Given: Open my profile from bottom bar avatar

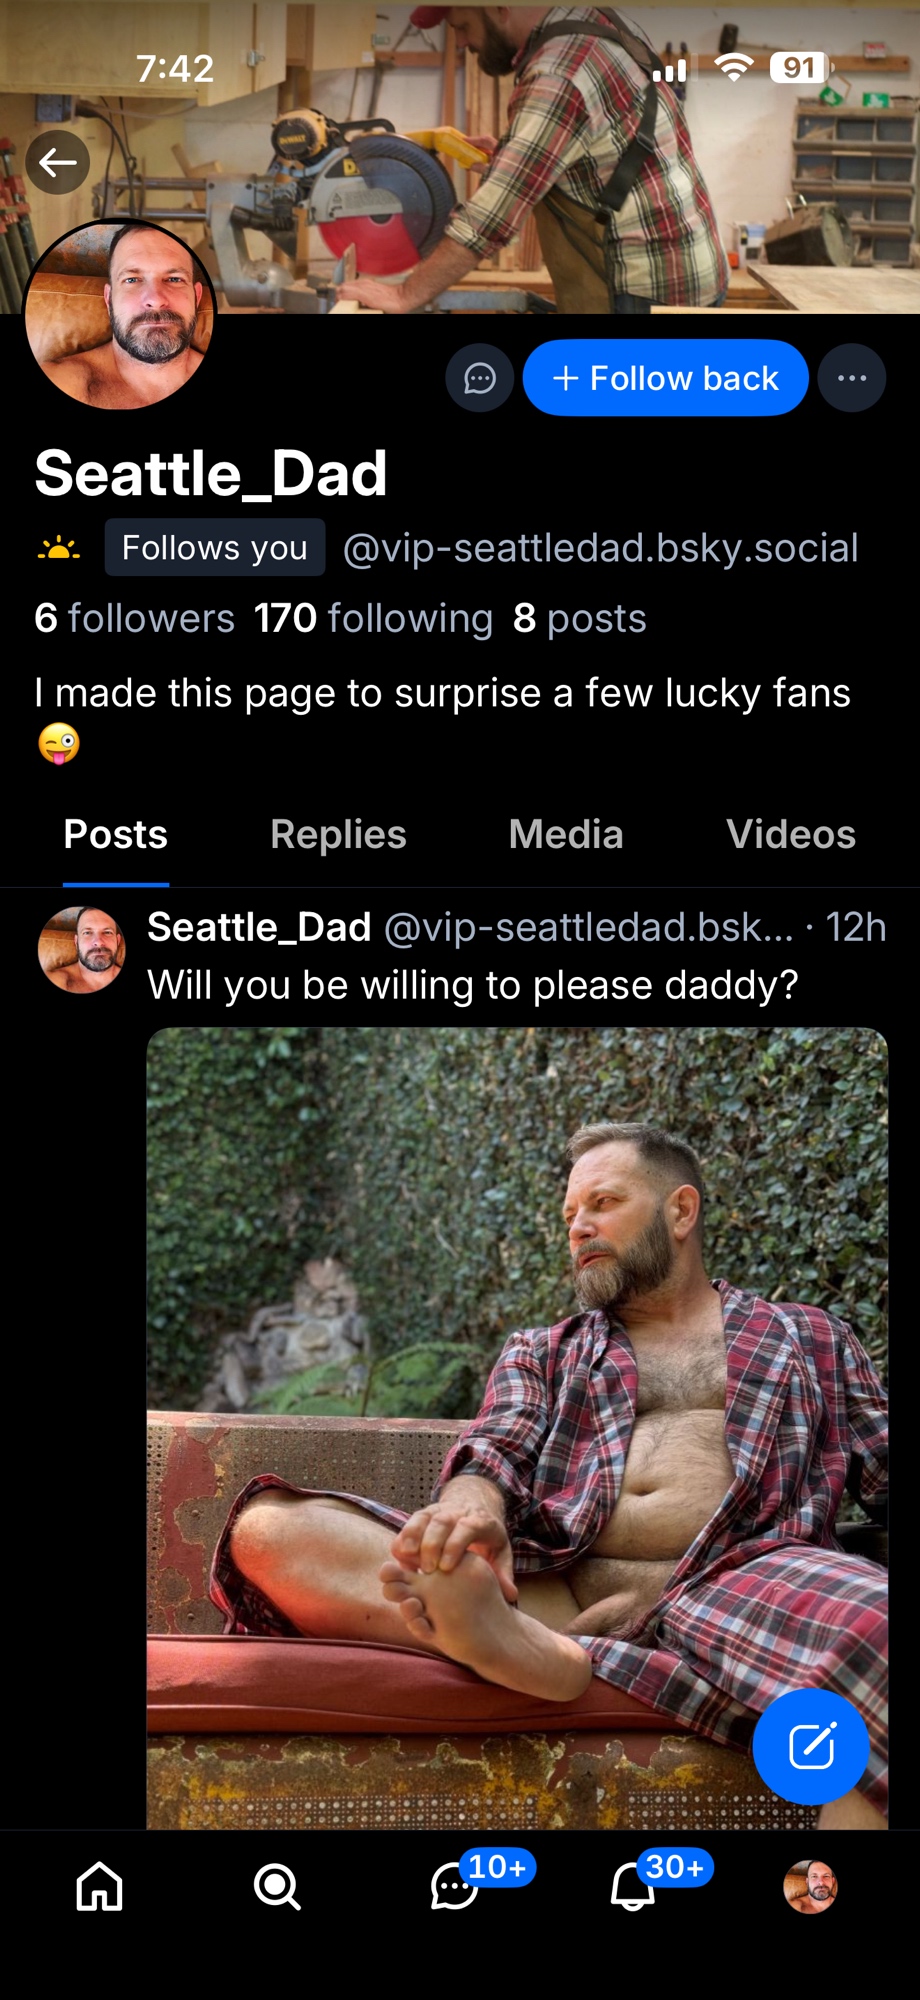Looking at the screenshot, I should tap(810, 1886).
